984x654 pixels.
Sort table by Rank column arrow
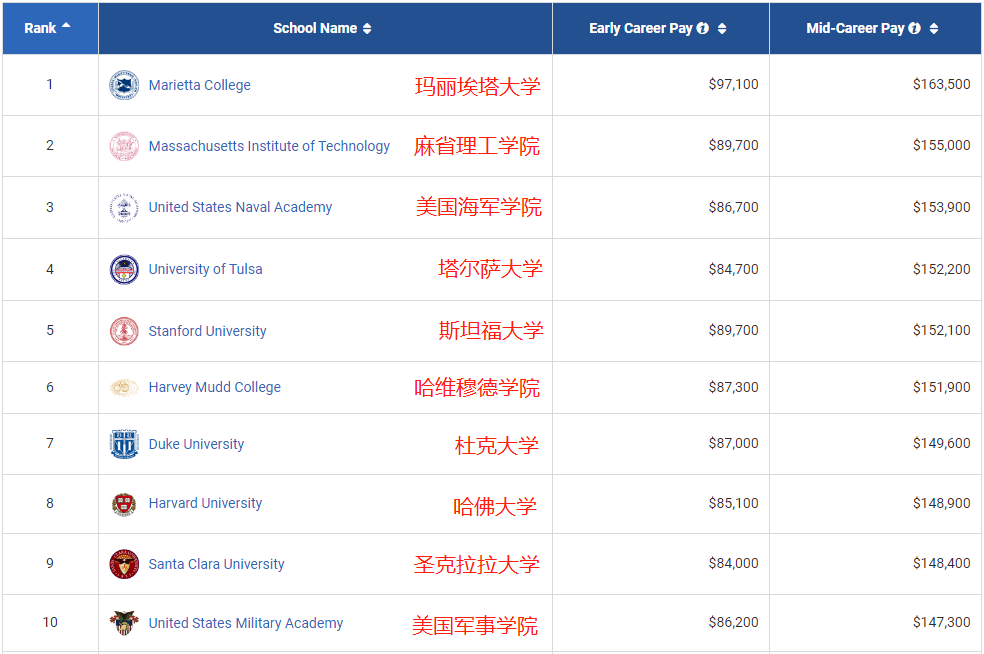pos(66,27)
